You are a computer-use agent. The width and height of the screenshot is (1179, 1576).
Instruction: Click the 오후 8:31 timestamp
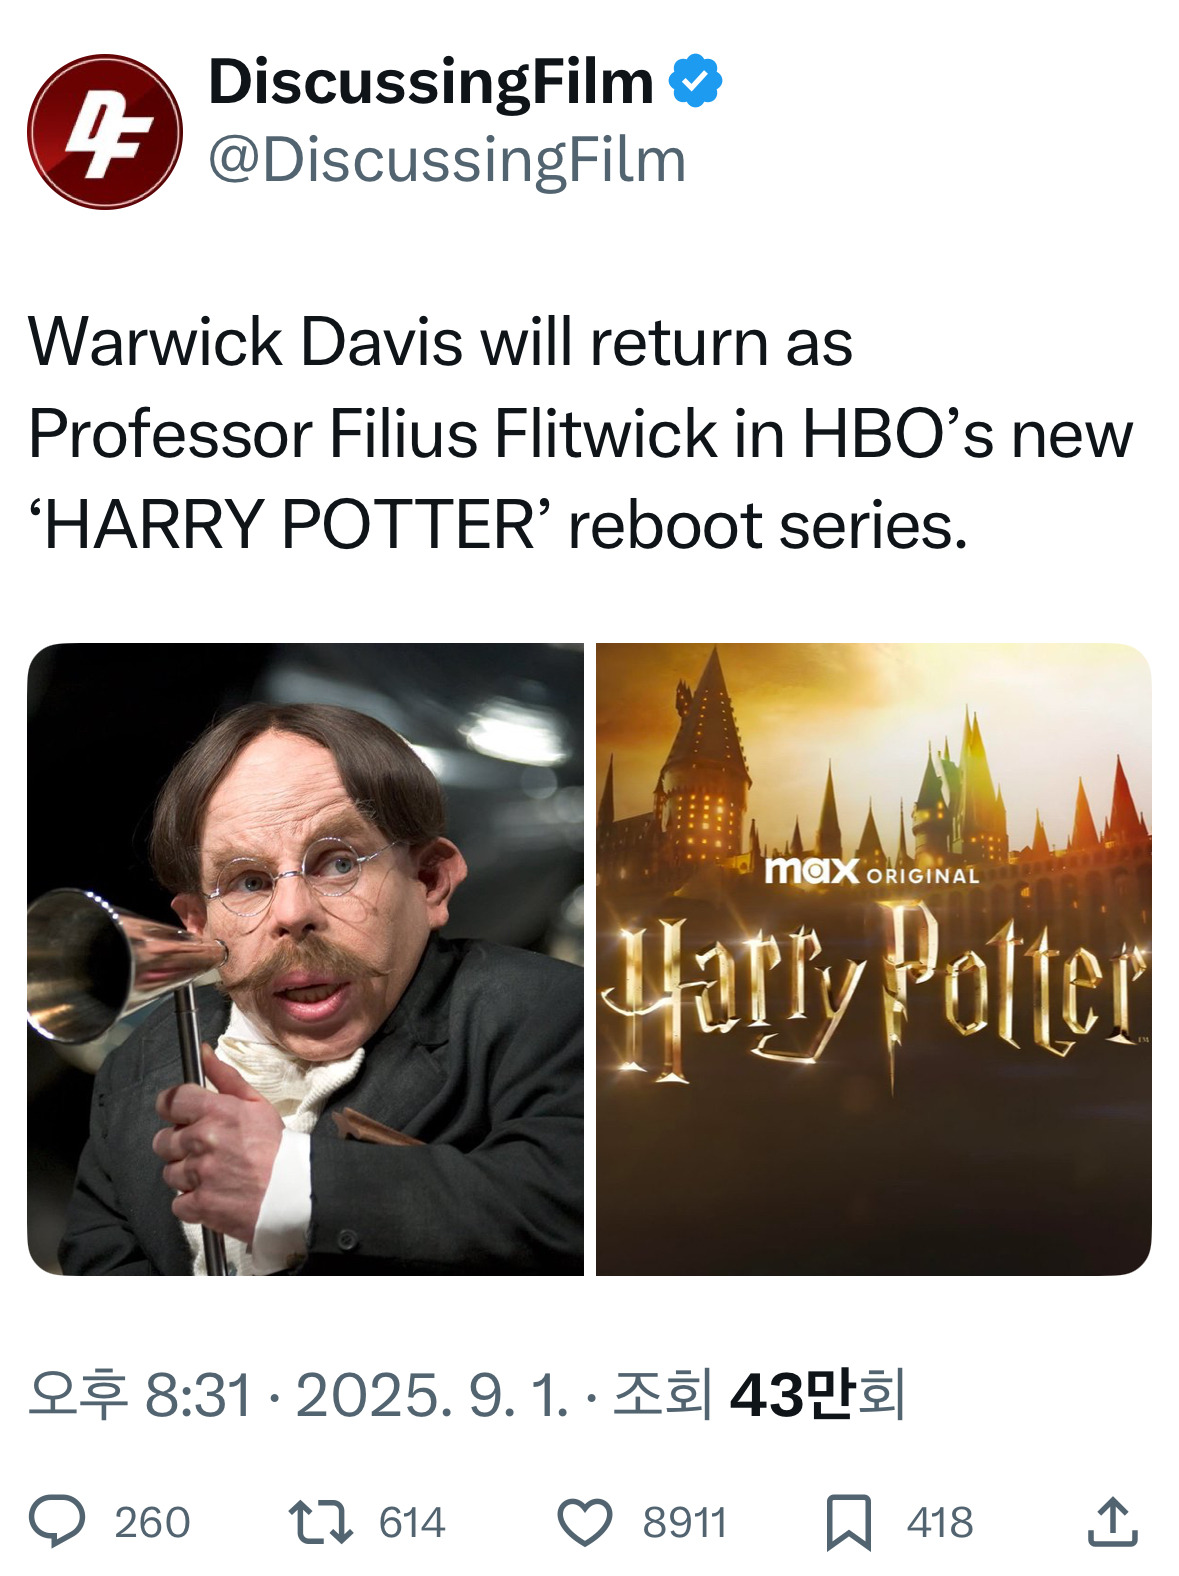pos(140,1394)
